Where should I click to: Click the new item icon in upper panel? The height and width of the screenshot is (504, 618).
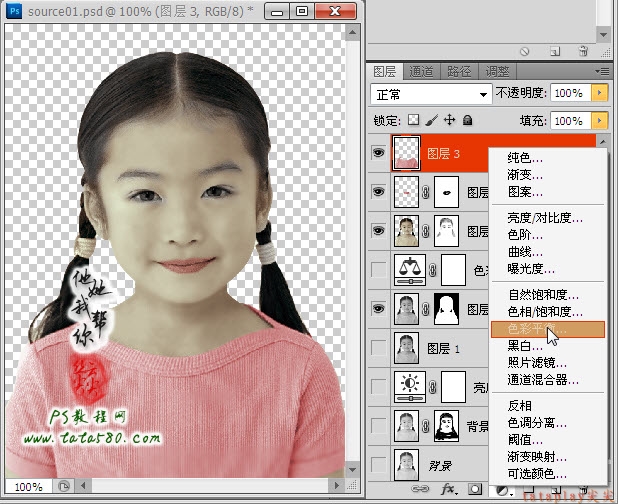[x=555, y=51]
